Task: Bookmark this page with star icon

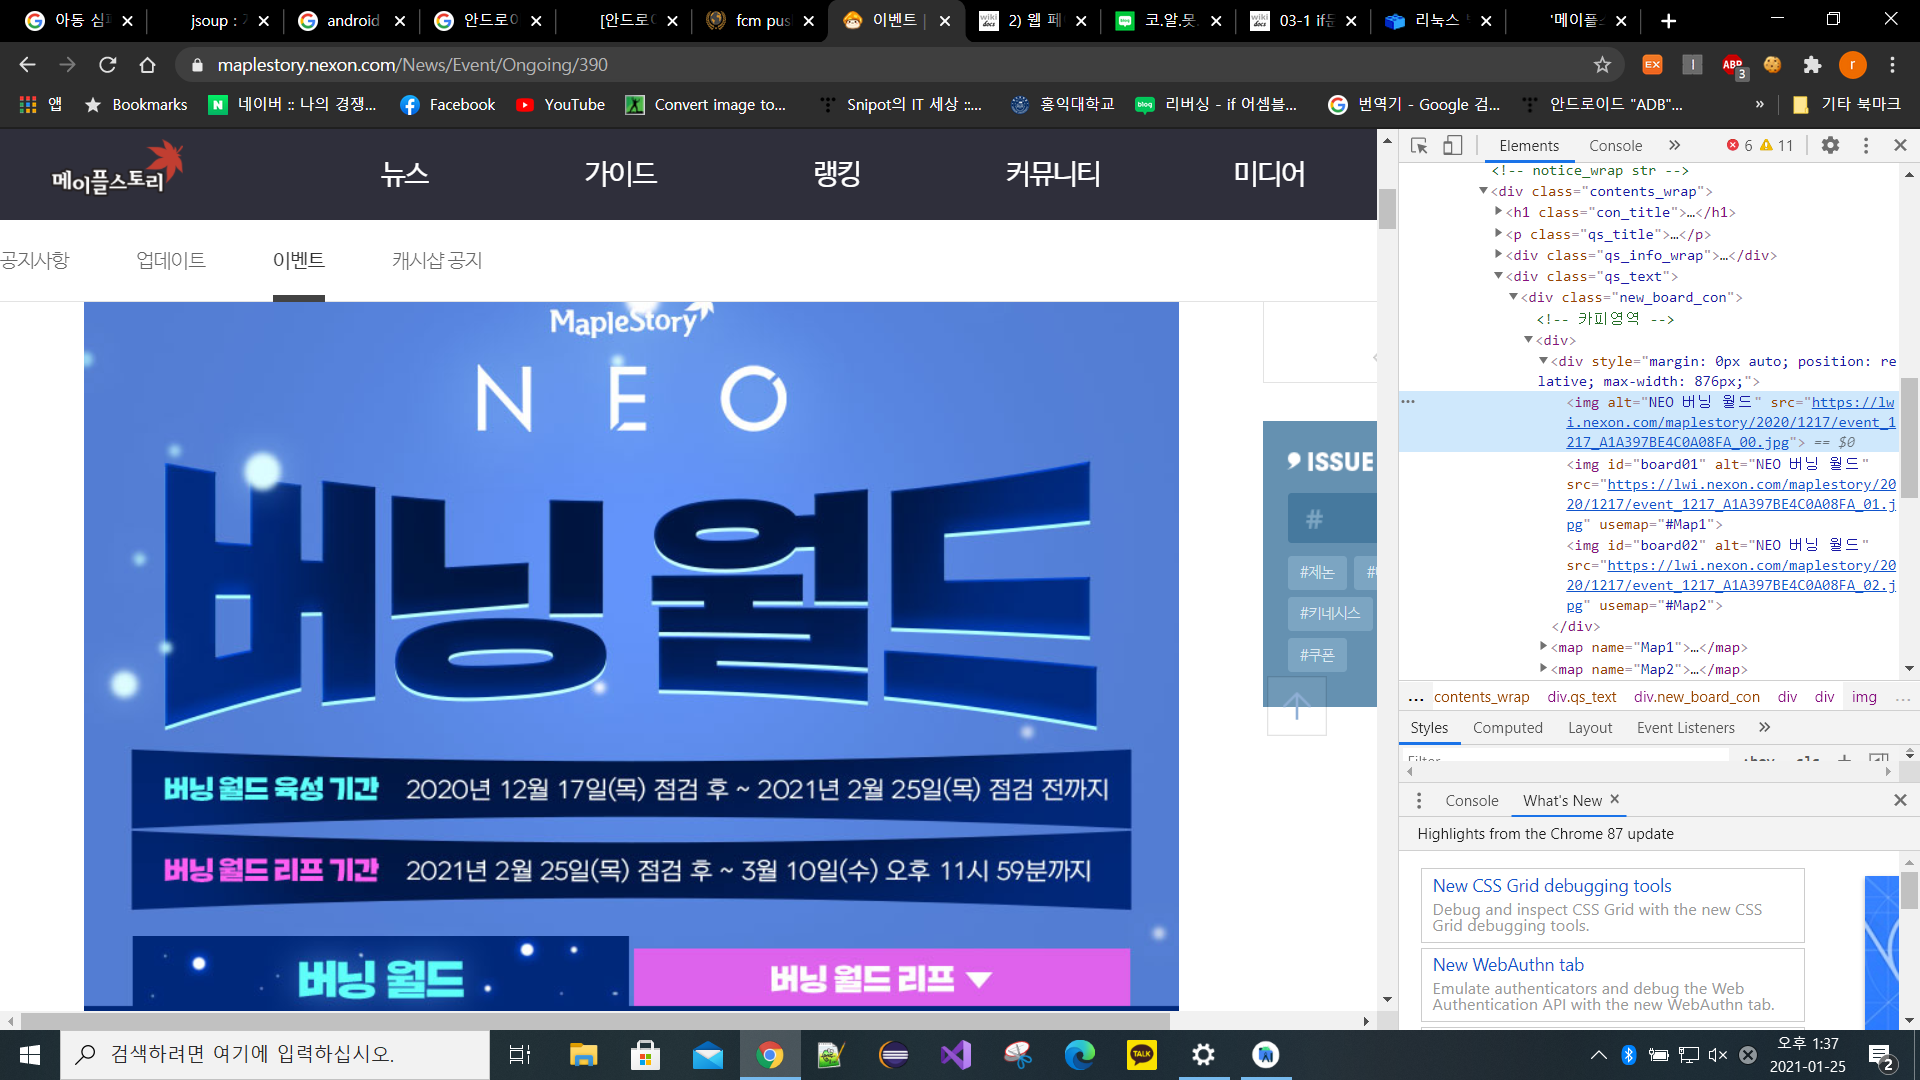Action: click(1602, 65)
